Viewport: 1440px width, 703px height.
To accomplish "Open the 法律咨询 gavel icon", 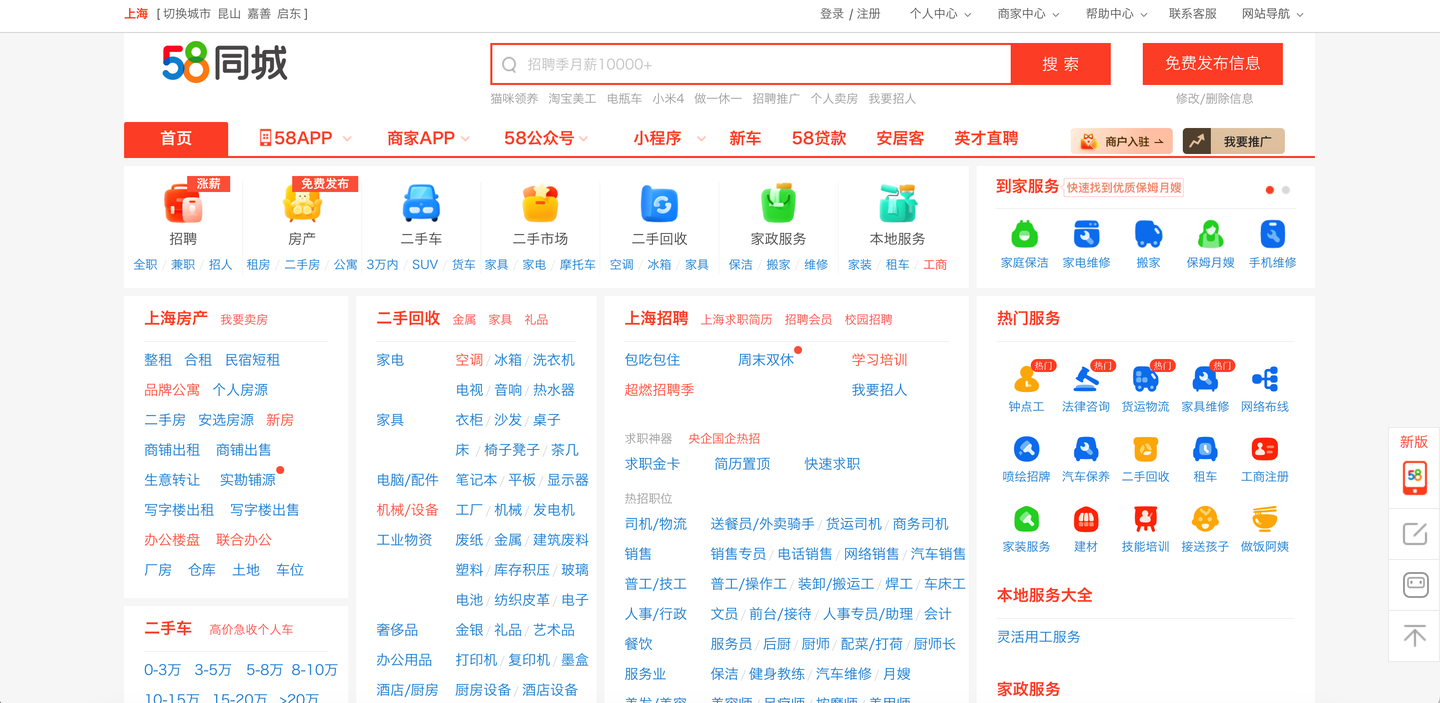I will coord(1086,379).
